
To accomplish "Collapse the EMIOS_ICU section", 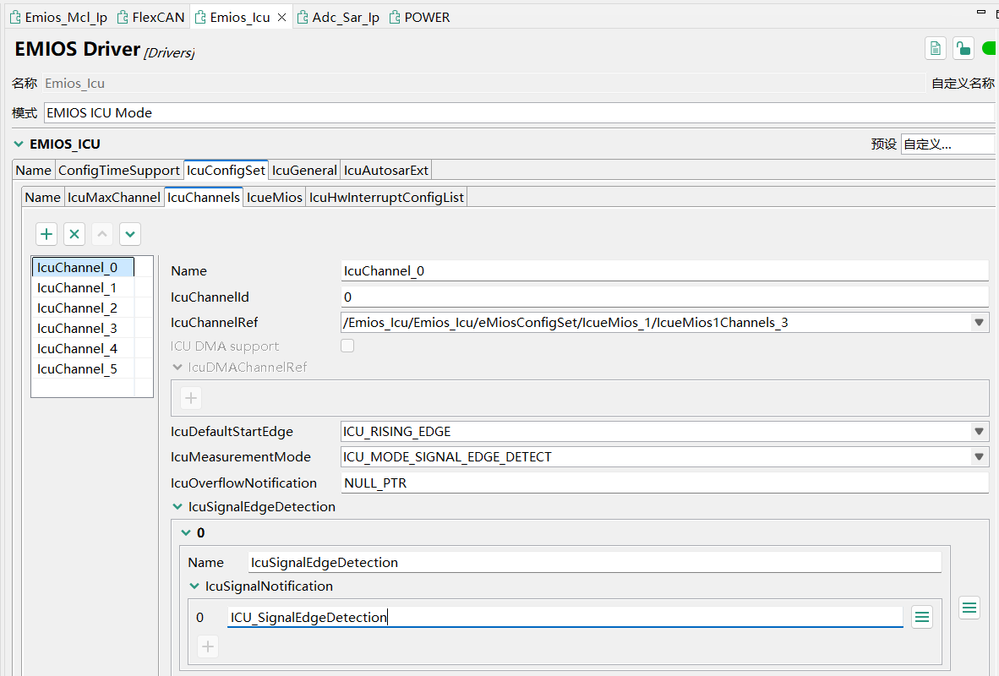I will pos(18,144).
